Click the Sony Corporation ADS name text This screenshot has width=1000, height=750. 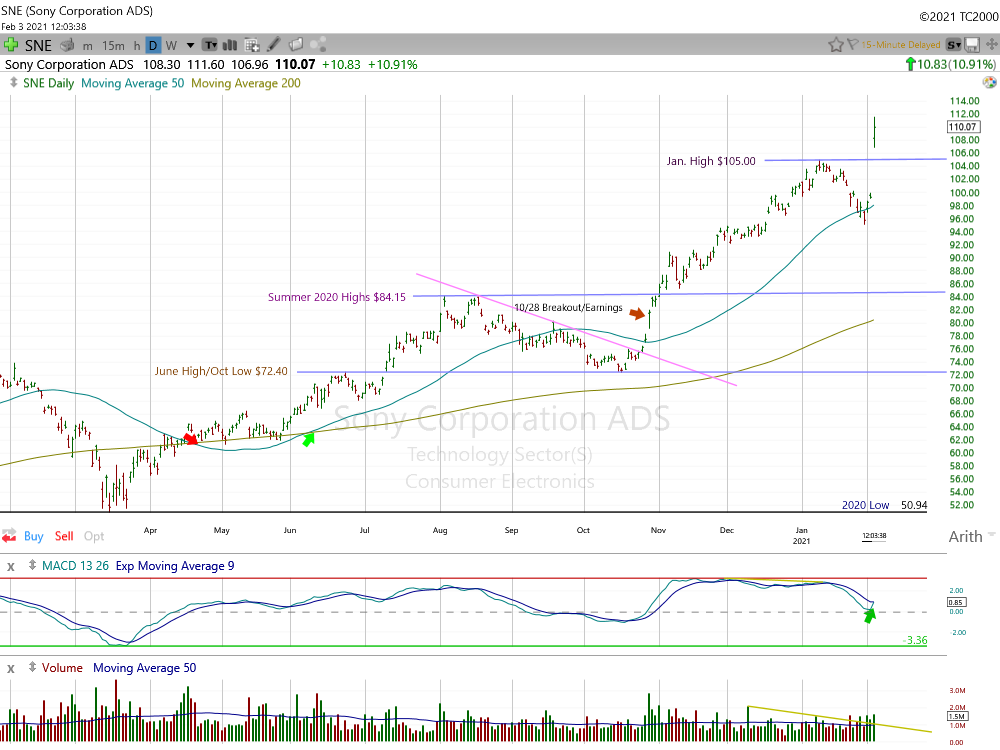point(69,64)
